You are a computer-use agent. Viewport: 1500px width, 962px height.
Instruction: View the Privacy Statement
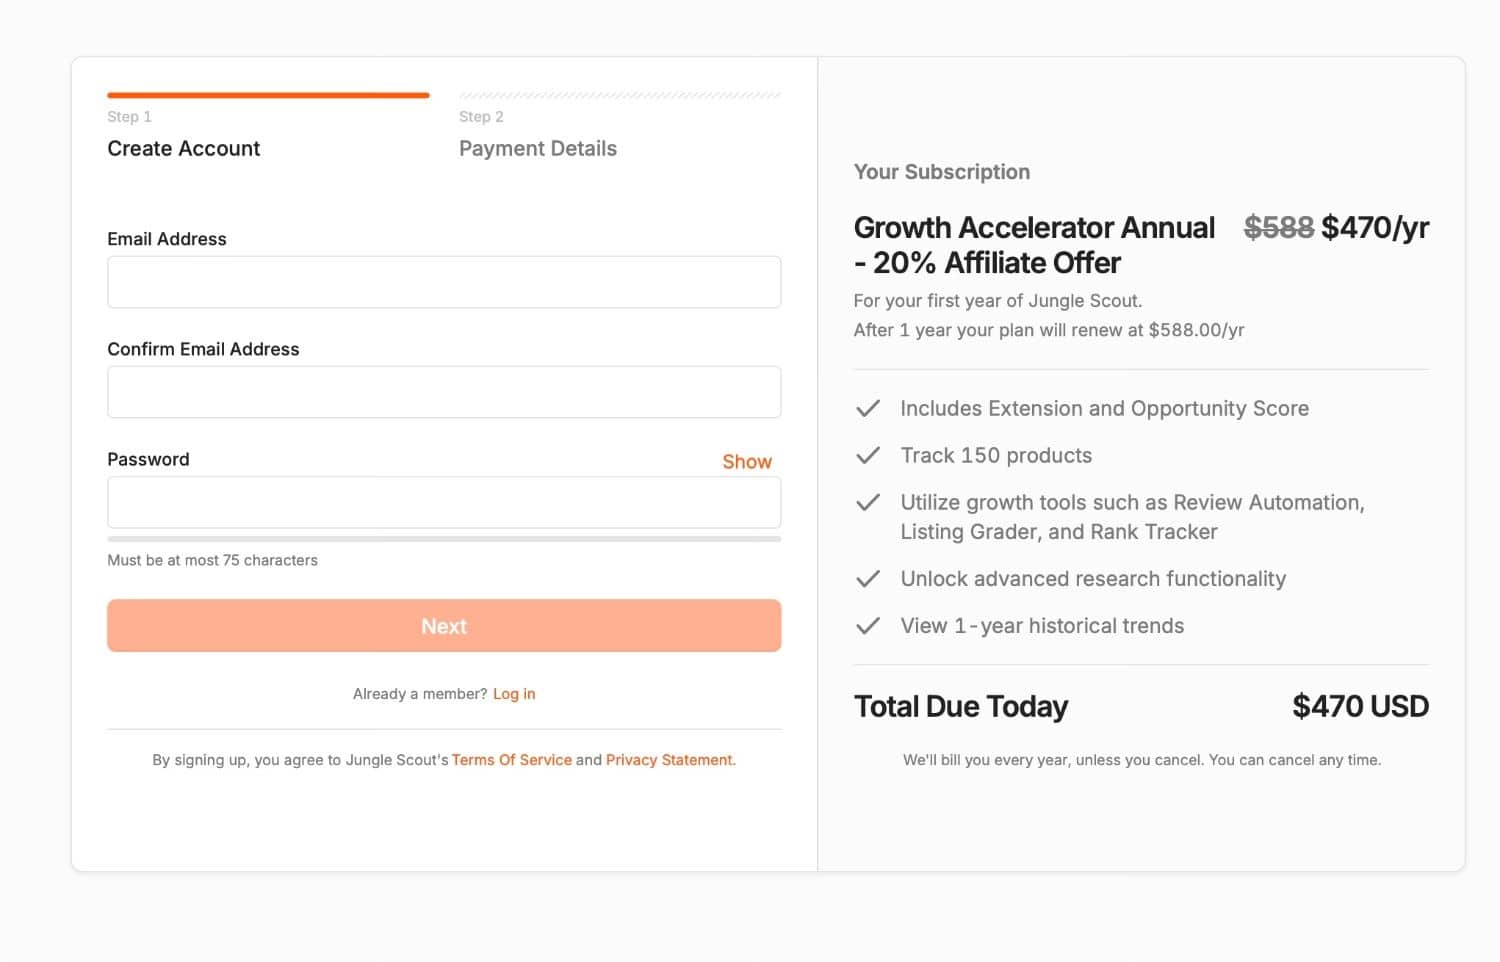[668, 759]
